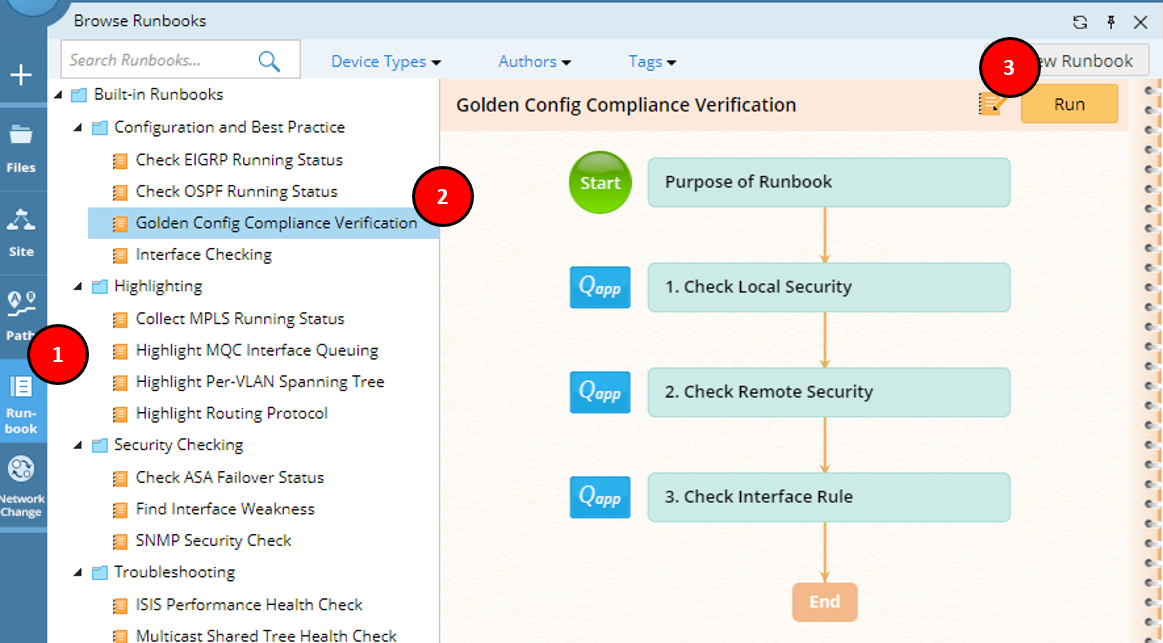Screen dimensions: 1163x643
Task: Select Highlight MQC Interface Queuing runbook
Action: 257,350
